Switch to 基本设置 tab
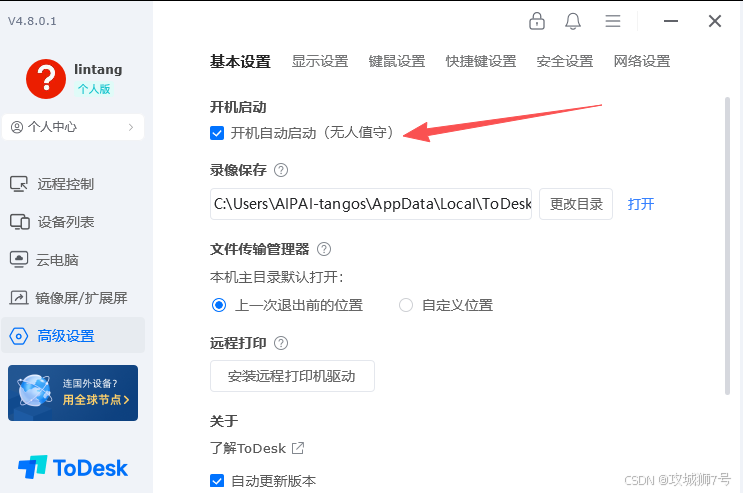Viewport: 743px width, 493px height. 240,62
